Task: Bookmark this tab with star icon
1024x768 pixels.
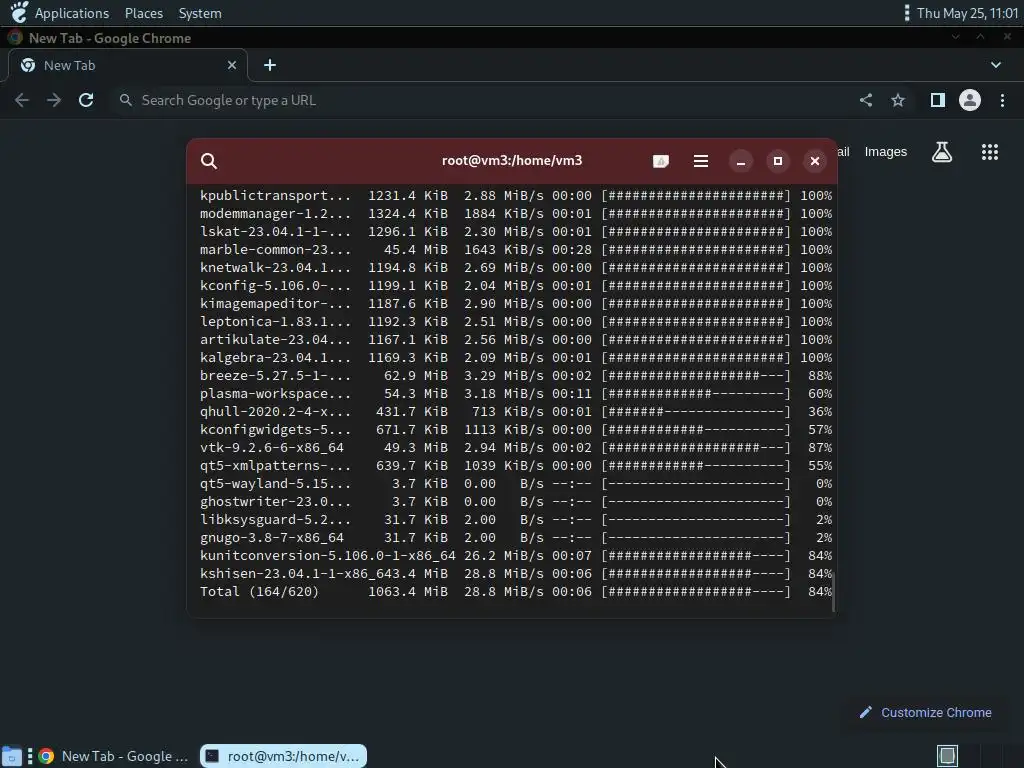Action: [x=898, y=100]
